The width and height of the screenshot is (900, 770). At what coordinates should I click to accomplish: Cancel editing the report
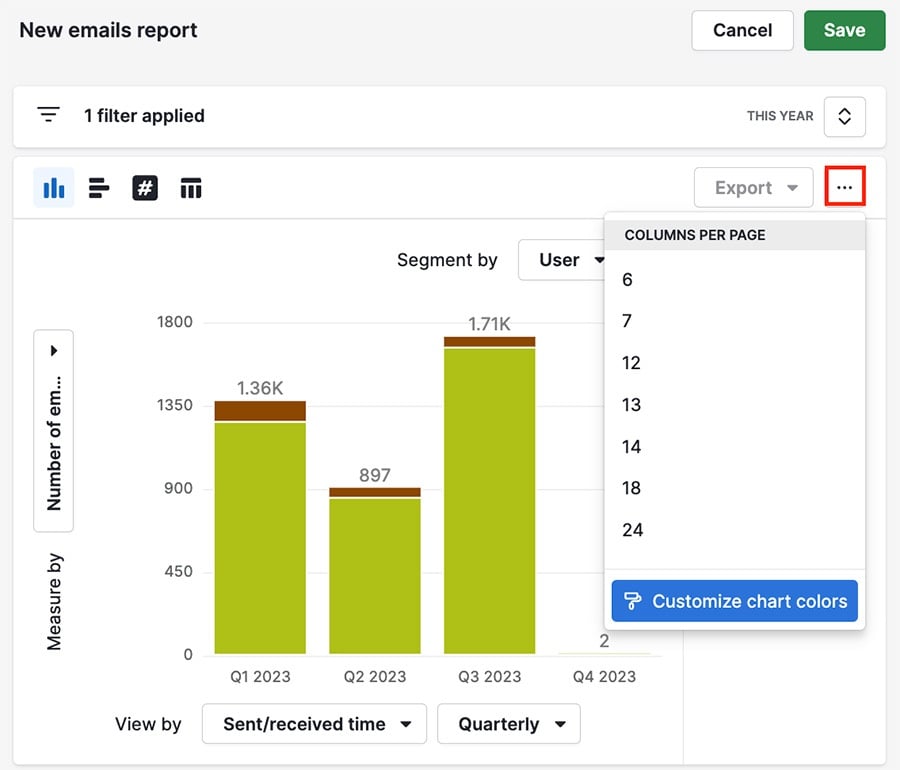[742, 30]
